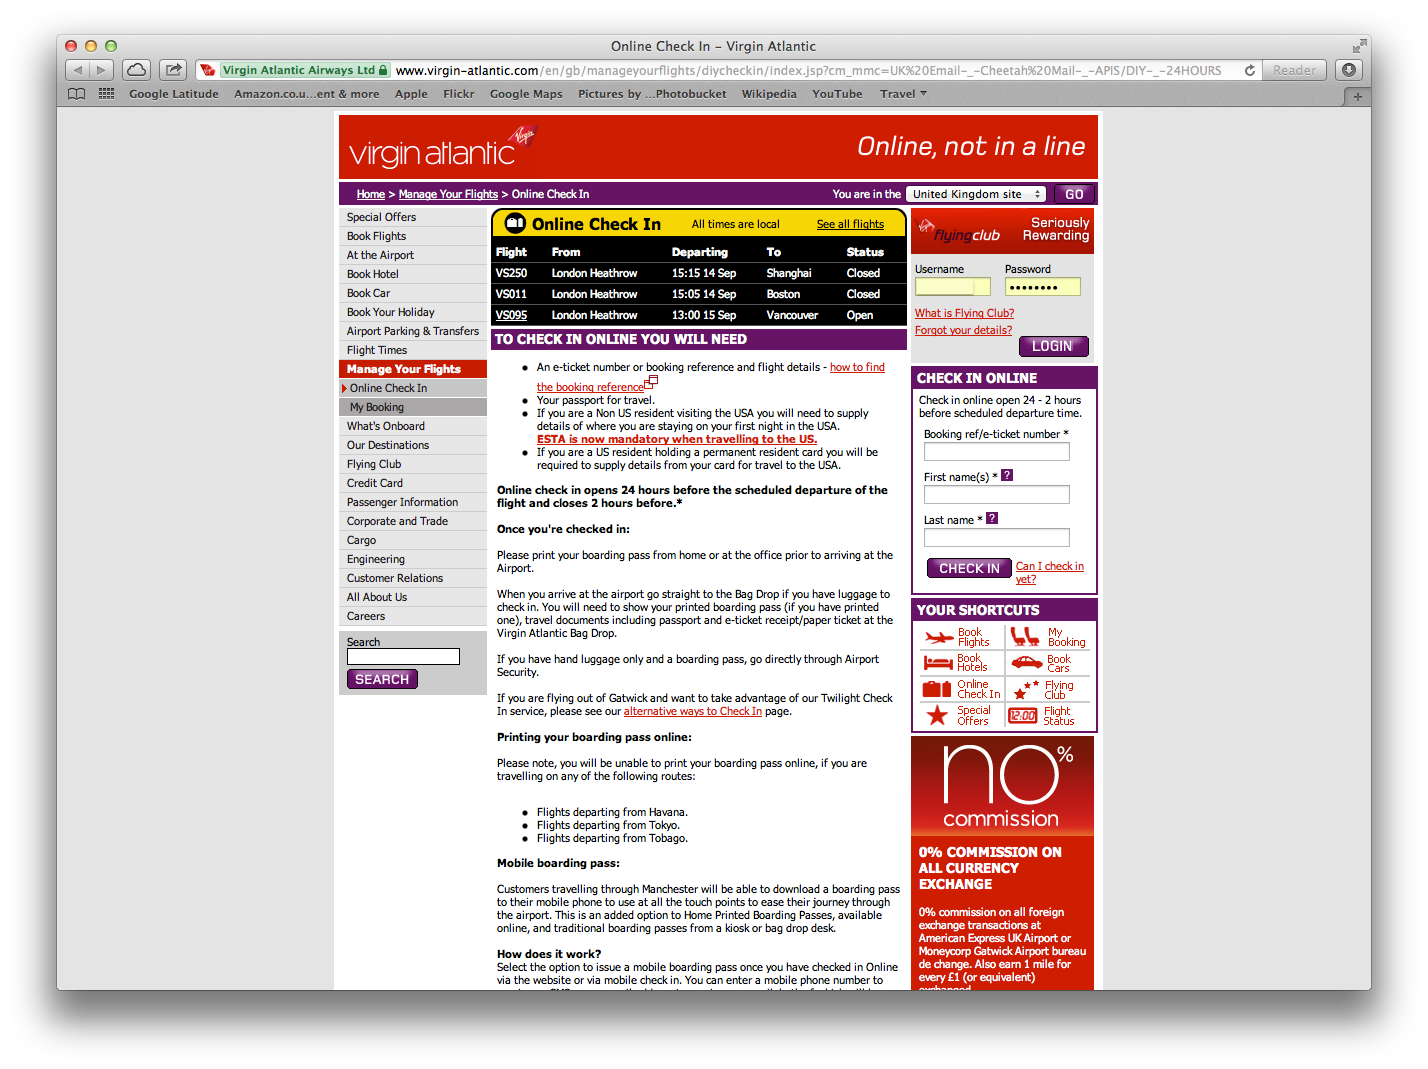Click the SEARCH button

382,679
